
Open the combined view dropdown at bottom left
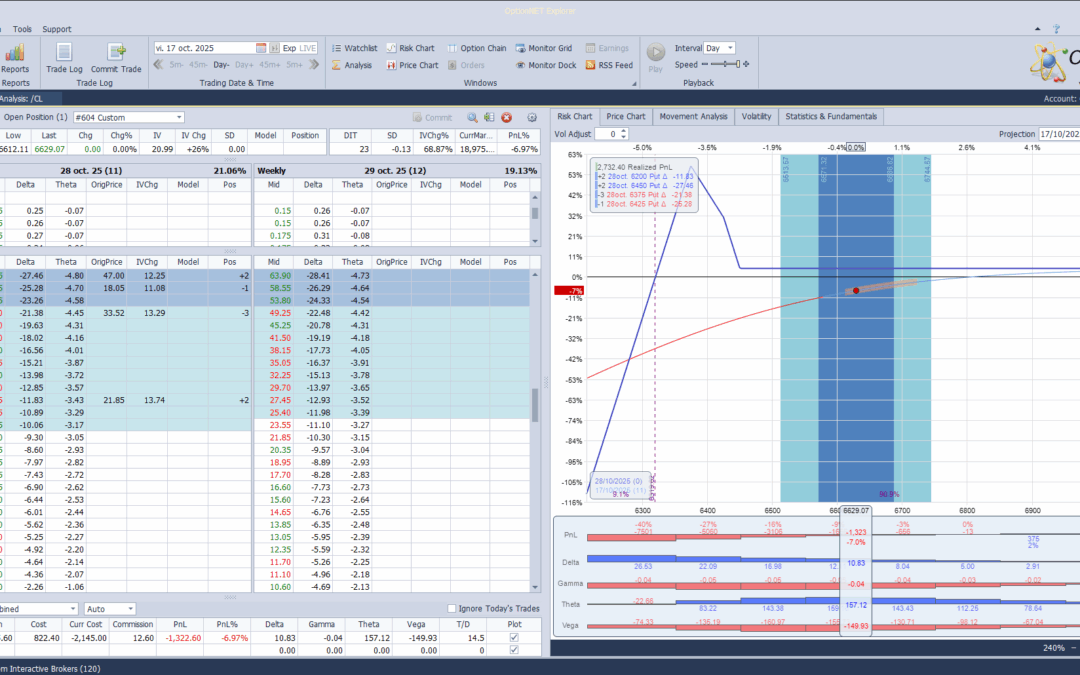pyautogui.click(x=39, y=609)
